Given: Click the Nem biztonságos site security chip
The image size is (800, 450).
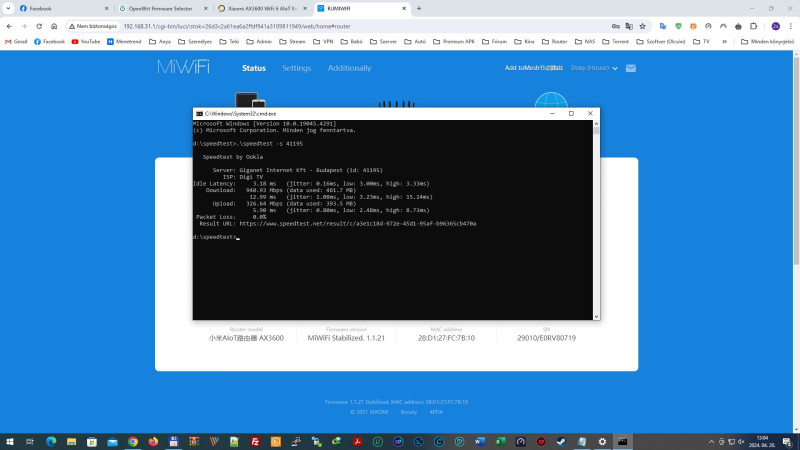Looking at the screenshot, I should point(93,26).
